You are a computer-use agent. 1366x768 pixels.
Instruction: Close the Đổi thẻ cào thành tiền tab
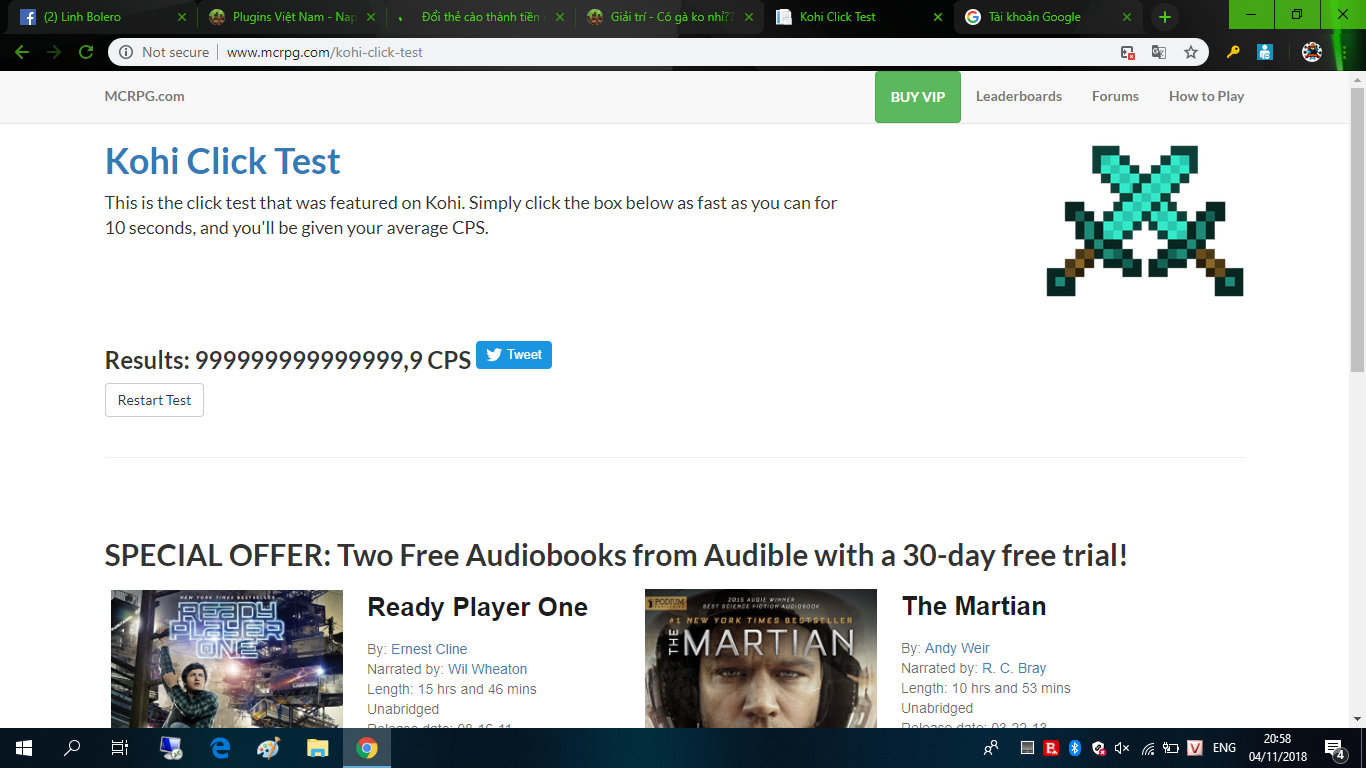point(559,17)
